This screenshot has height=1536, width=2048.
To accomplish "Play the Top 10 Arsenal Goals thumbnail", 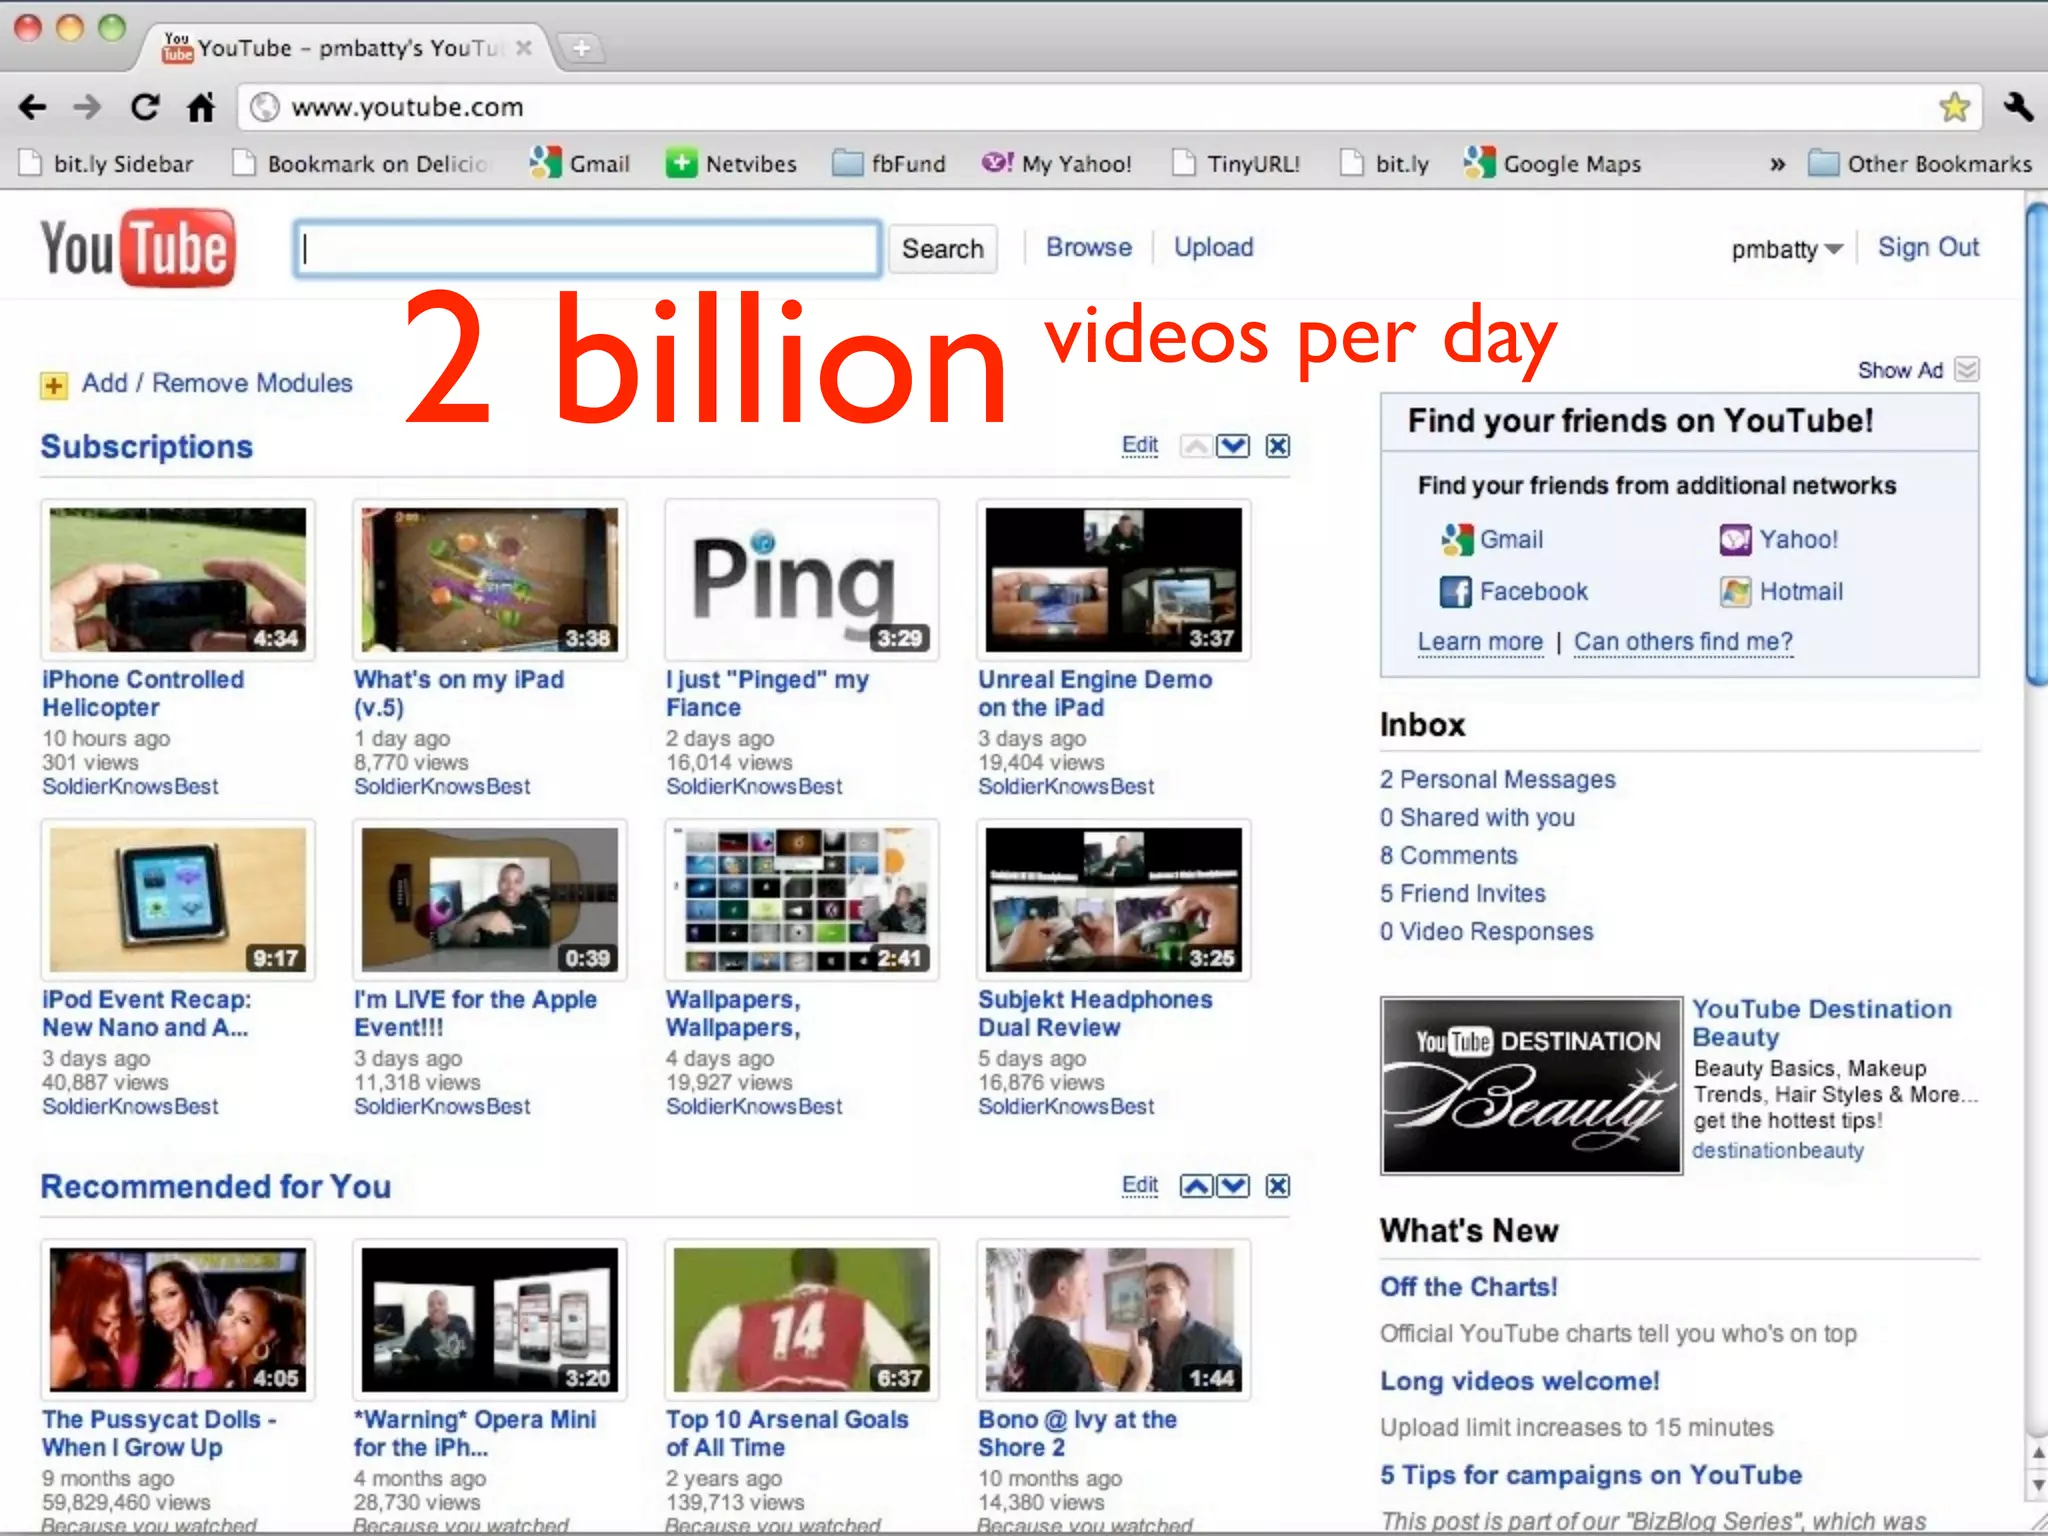I will tap(802, 1320).
